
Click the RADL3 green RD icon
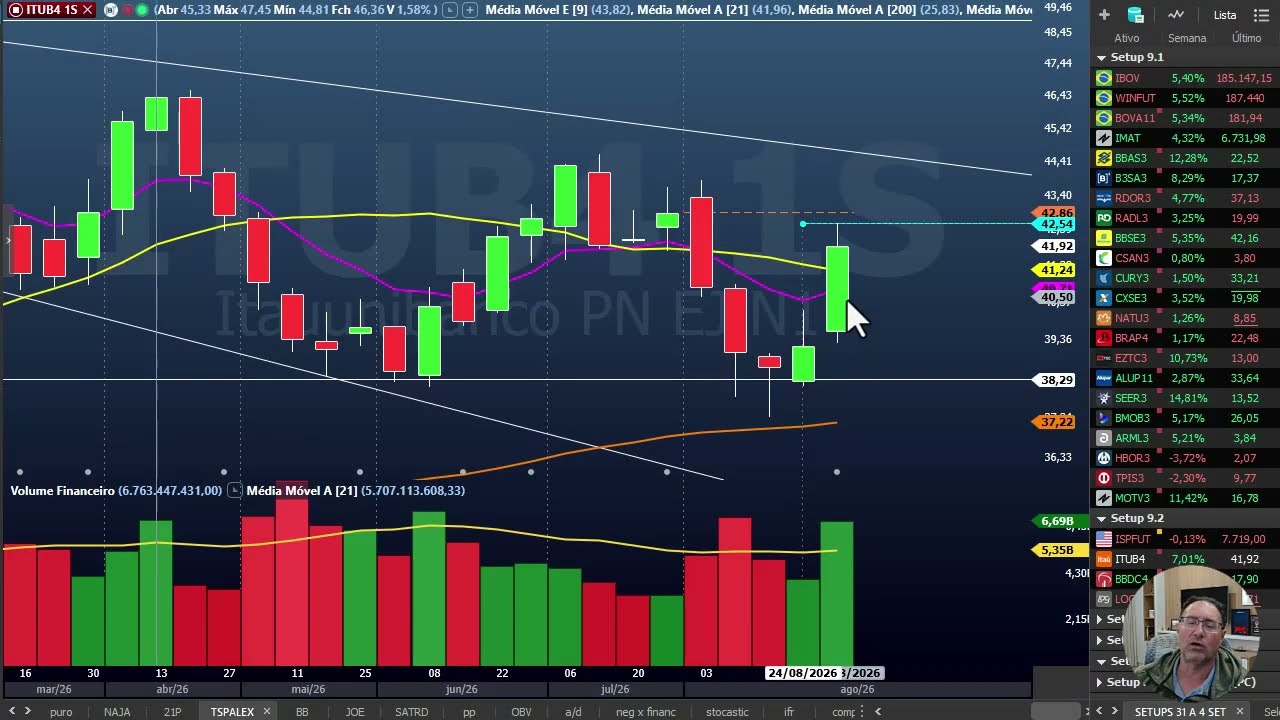[1104, 218]
